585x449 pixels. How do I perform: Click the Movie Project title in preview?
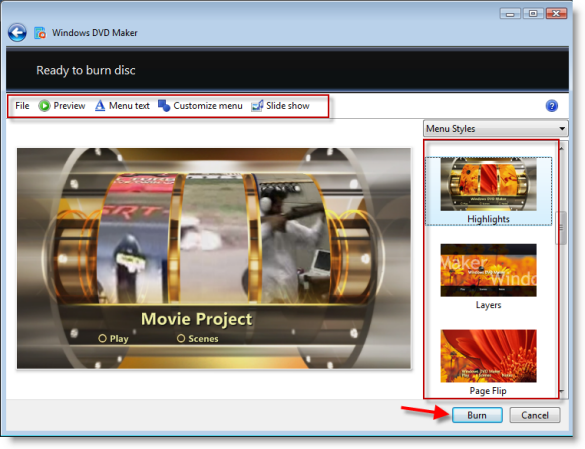click(197, 319)
